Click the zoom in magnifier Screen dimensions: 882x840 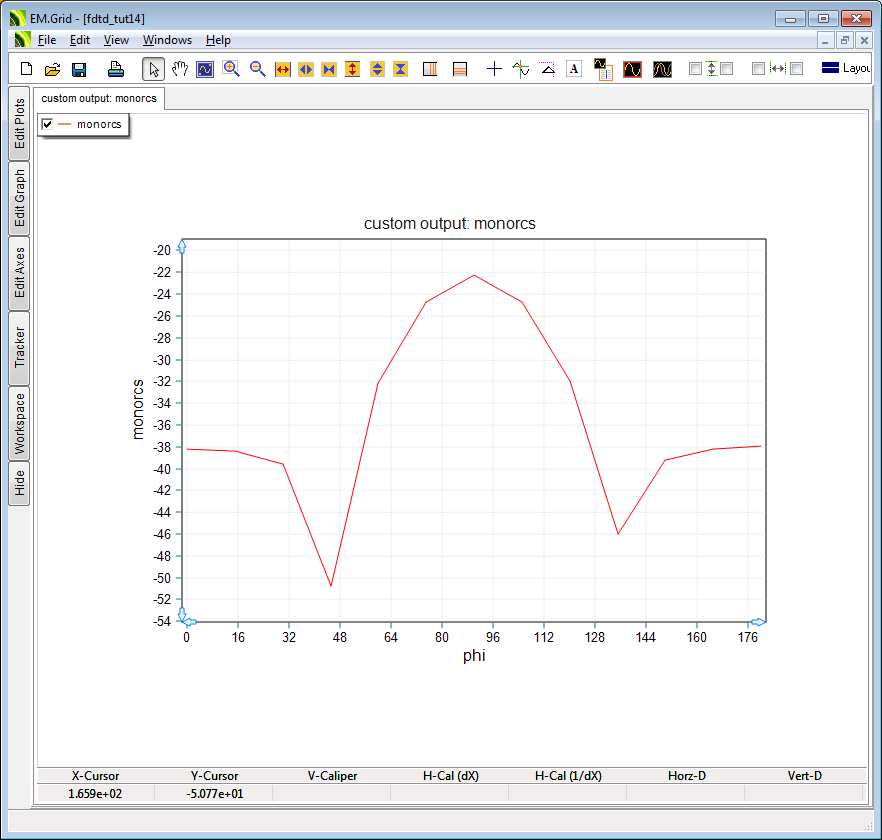pyautogui.click(x=231, y=69)
